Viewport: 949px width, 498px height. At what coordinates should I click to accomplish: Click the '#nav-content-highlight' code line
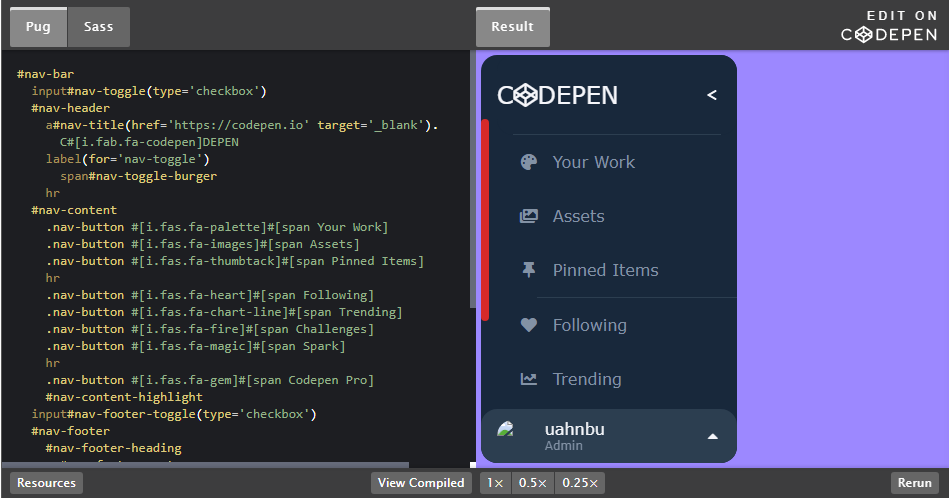pos(124,397)
